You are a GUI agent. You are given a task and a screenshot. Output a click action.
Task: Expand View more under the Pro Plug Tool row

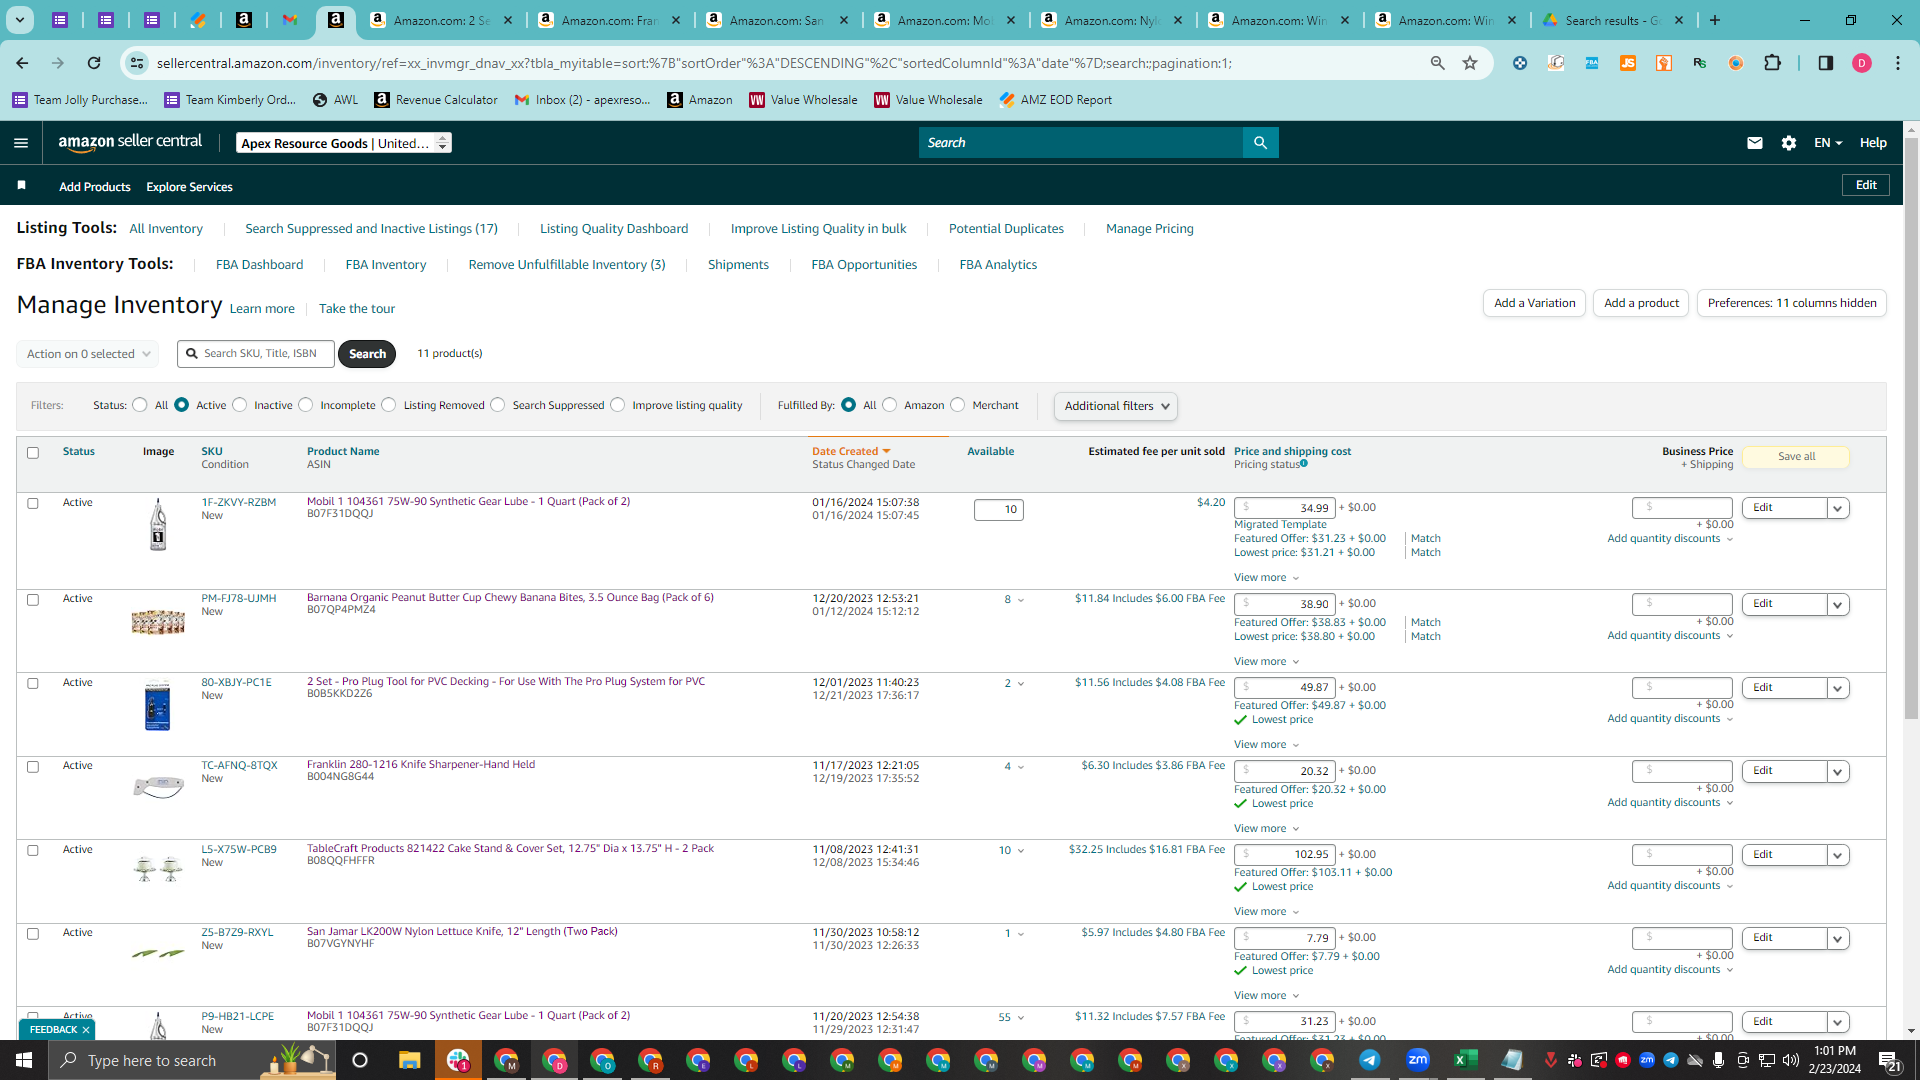(1266, 744)
